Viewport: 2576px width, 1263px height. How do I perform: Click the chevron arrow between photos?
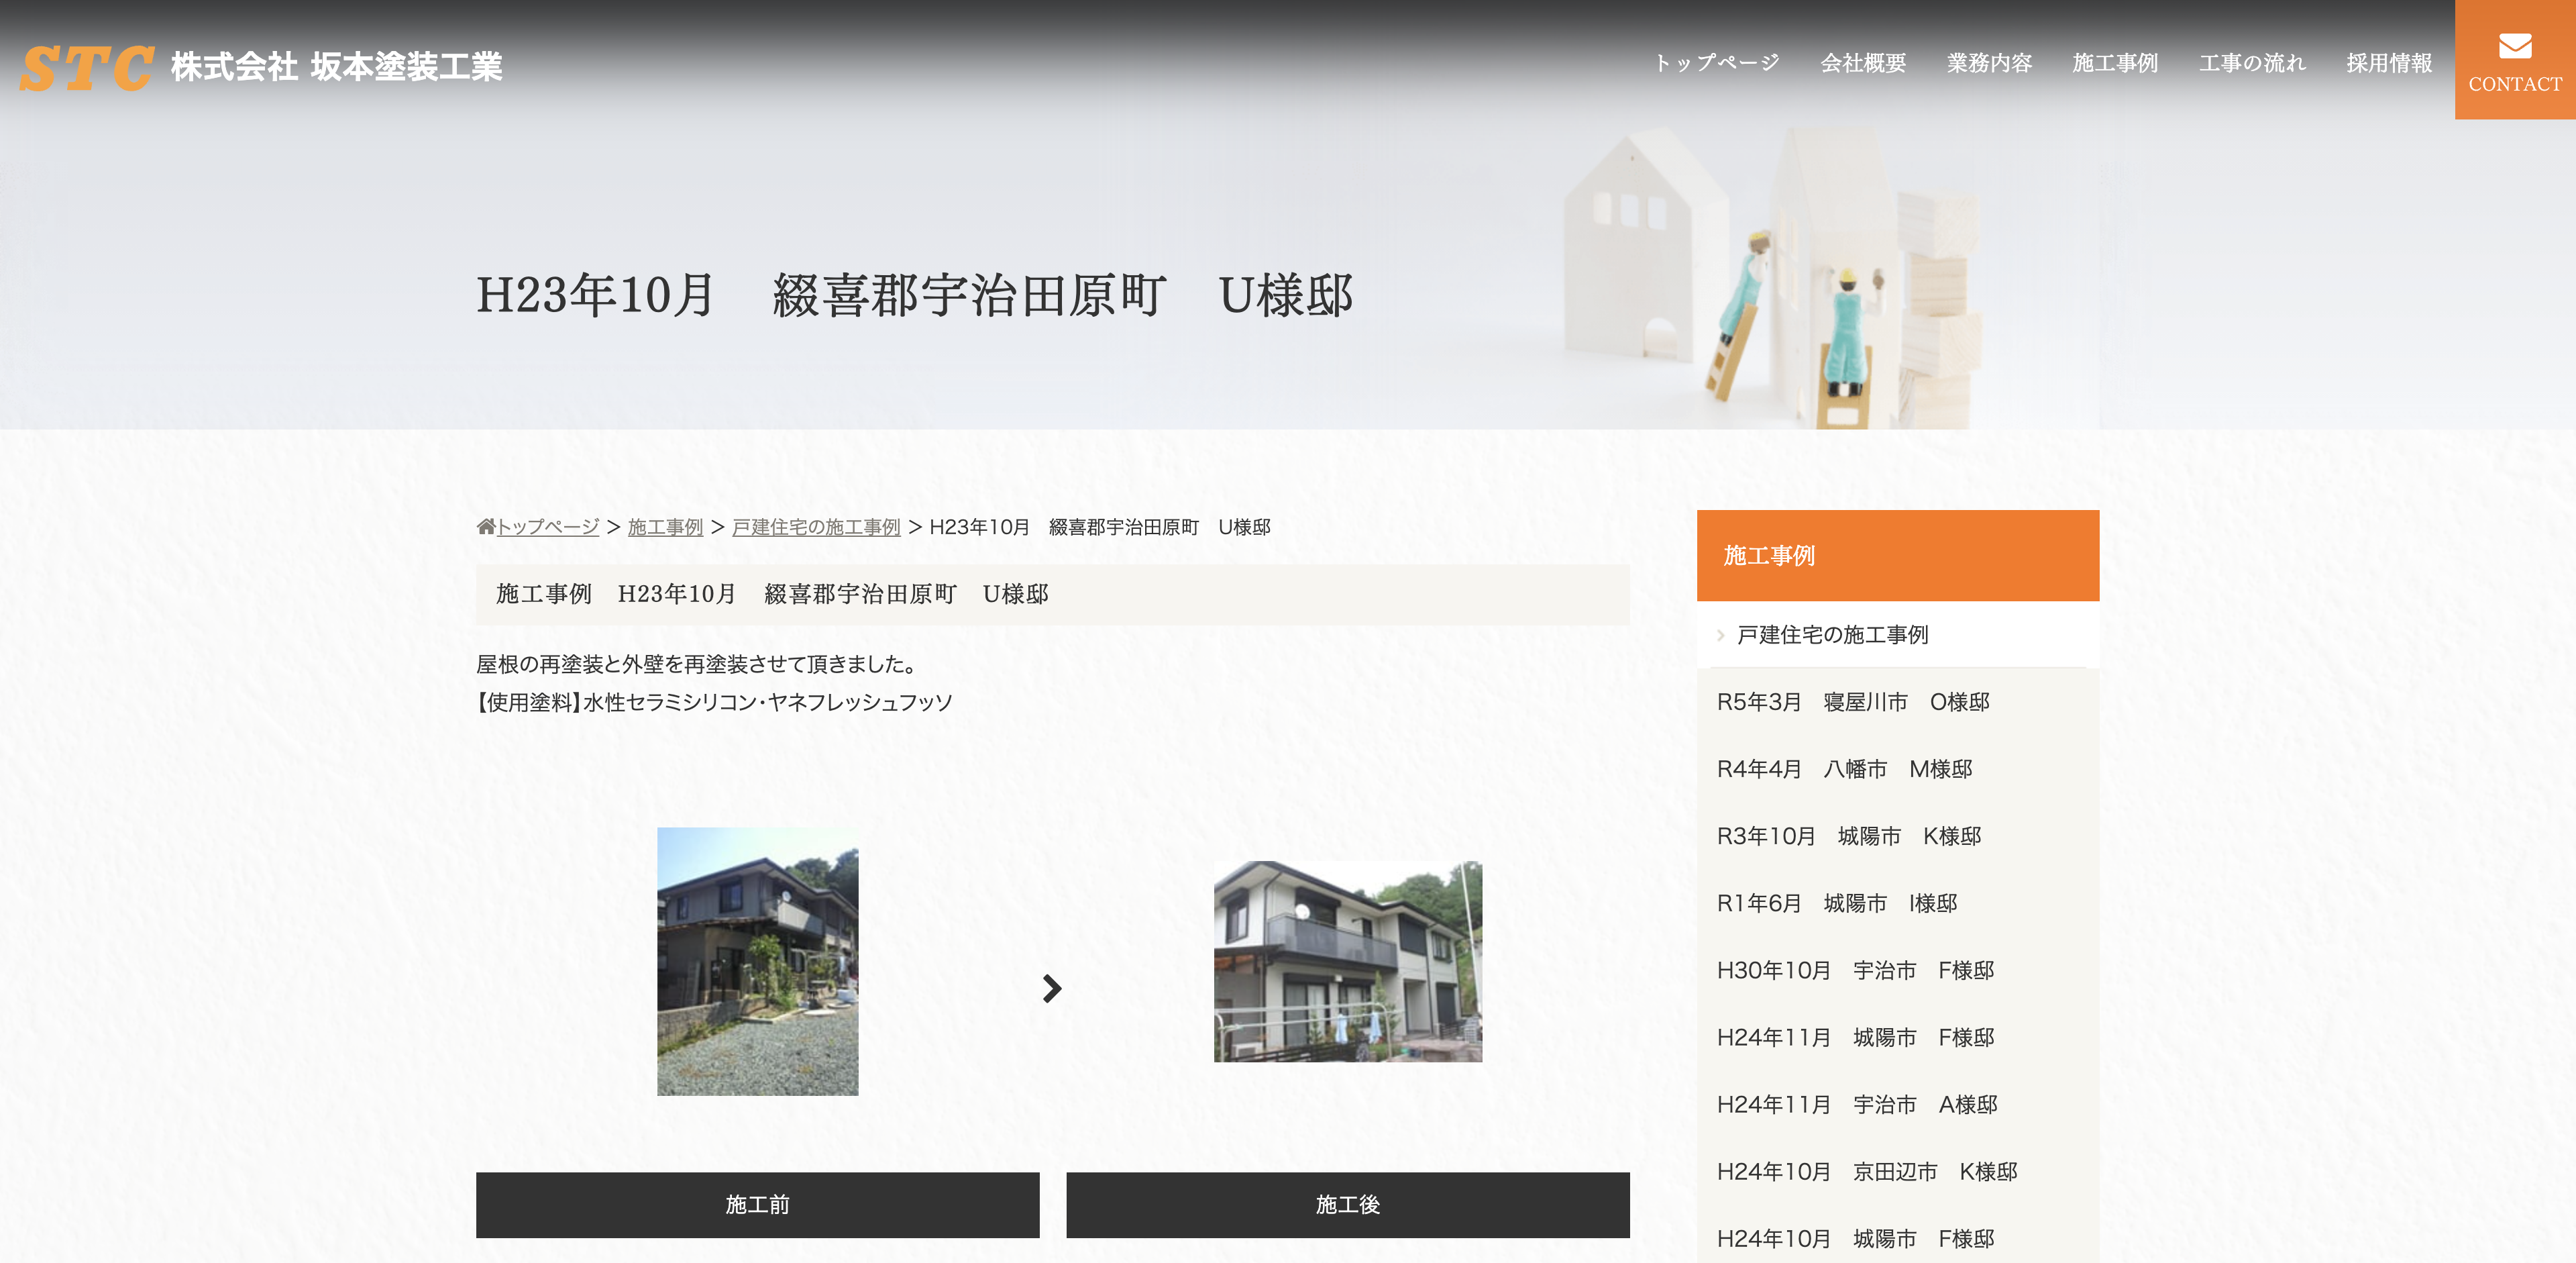click(x=1051, y=989)
